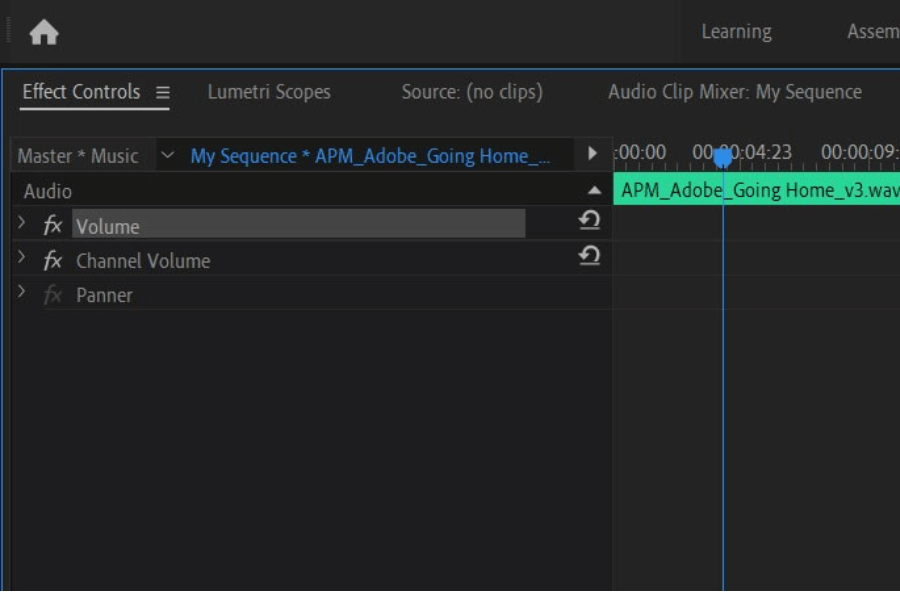The width and height of the screenshot is (900, 600).
Task: Toggle the Volume fx effect on/off
Action: click(x=53, y=226)
